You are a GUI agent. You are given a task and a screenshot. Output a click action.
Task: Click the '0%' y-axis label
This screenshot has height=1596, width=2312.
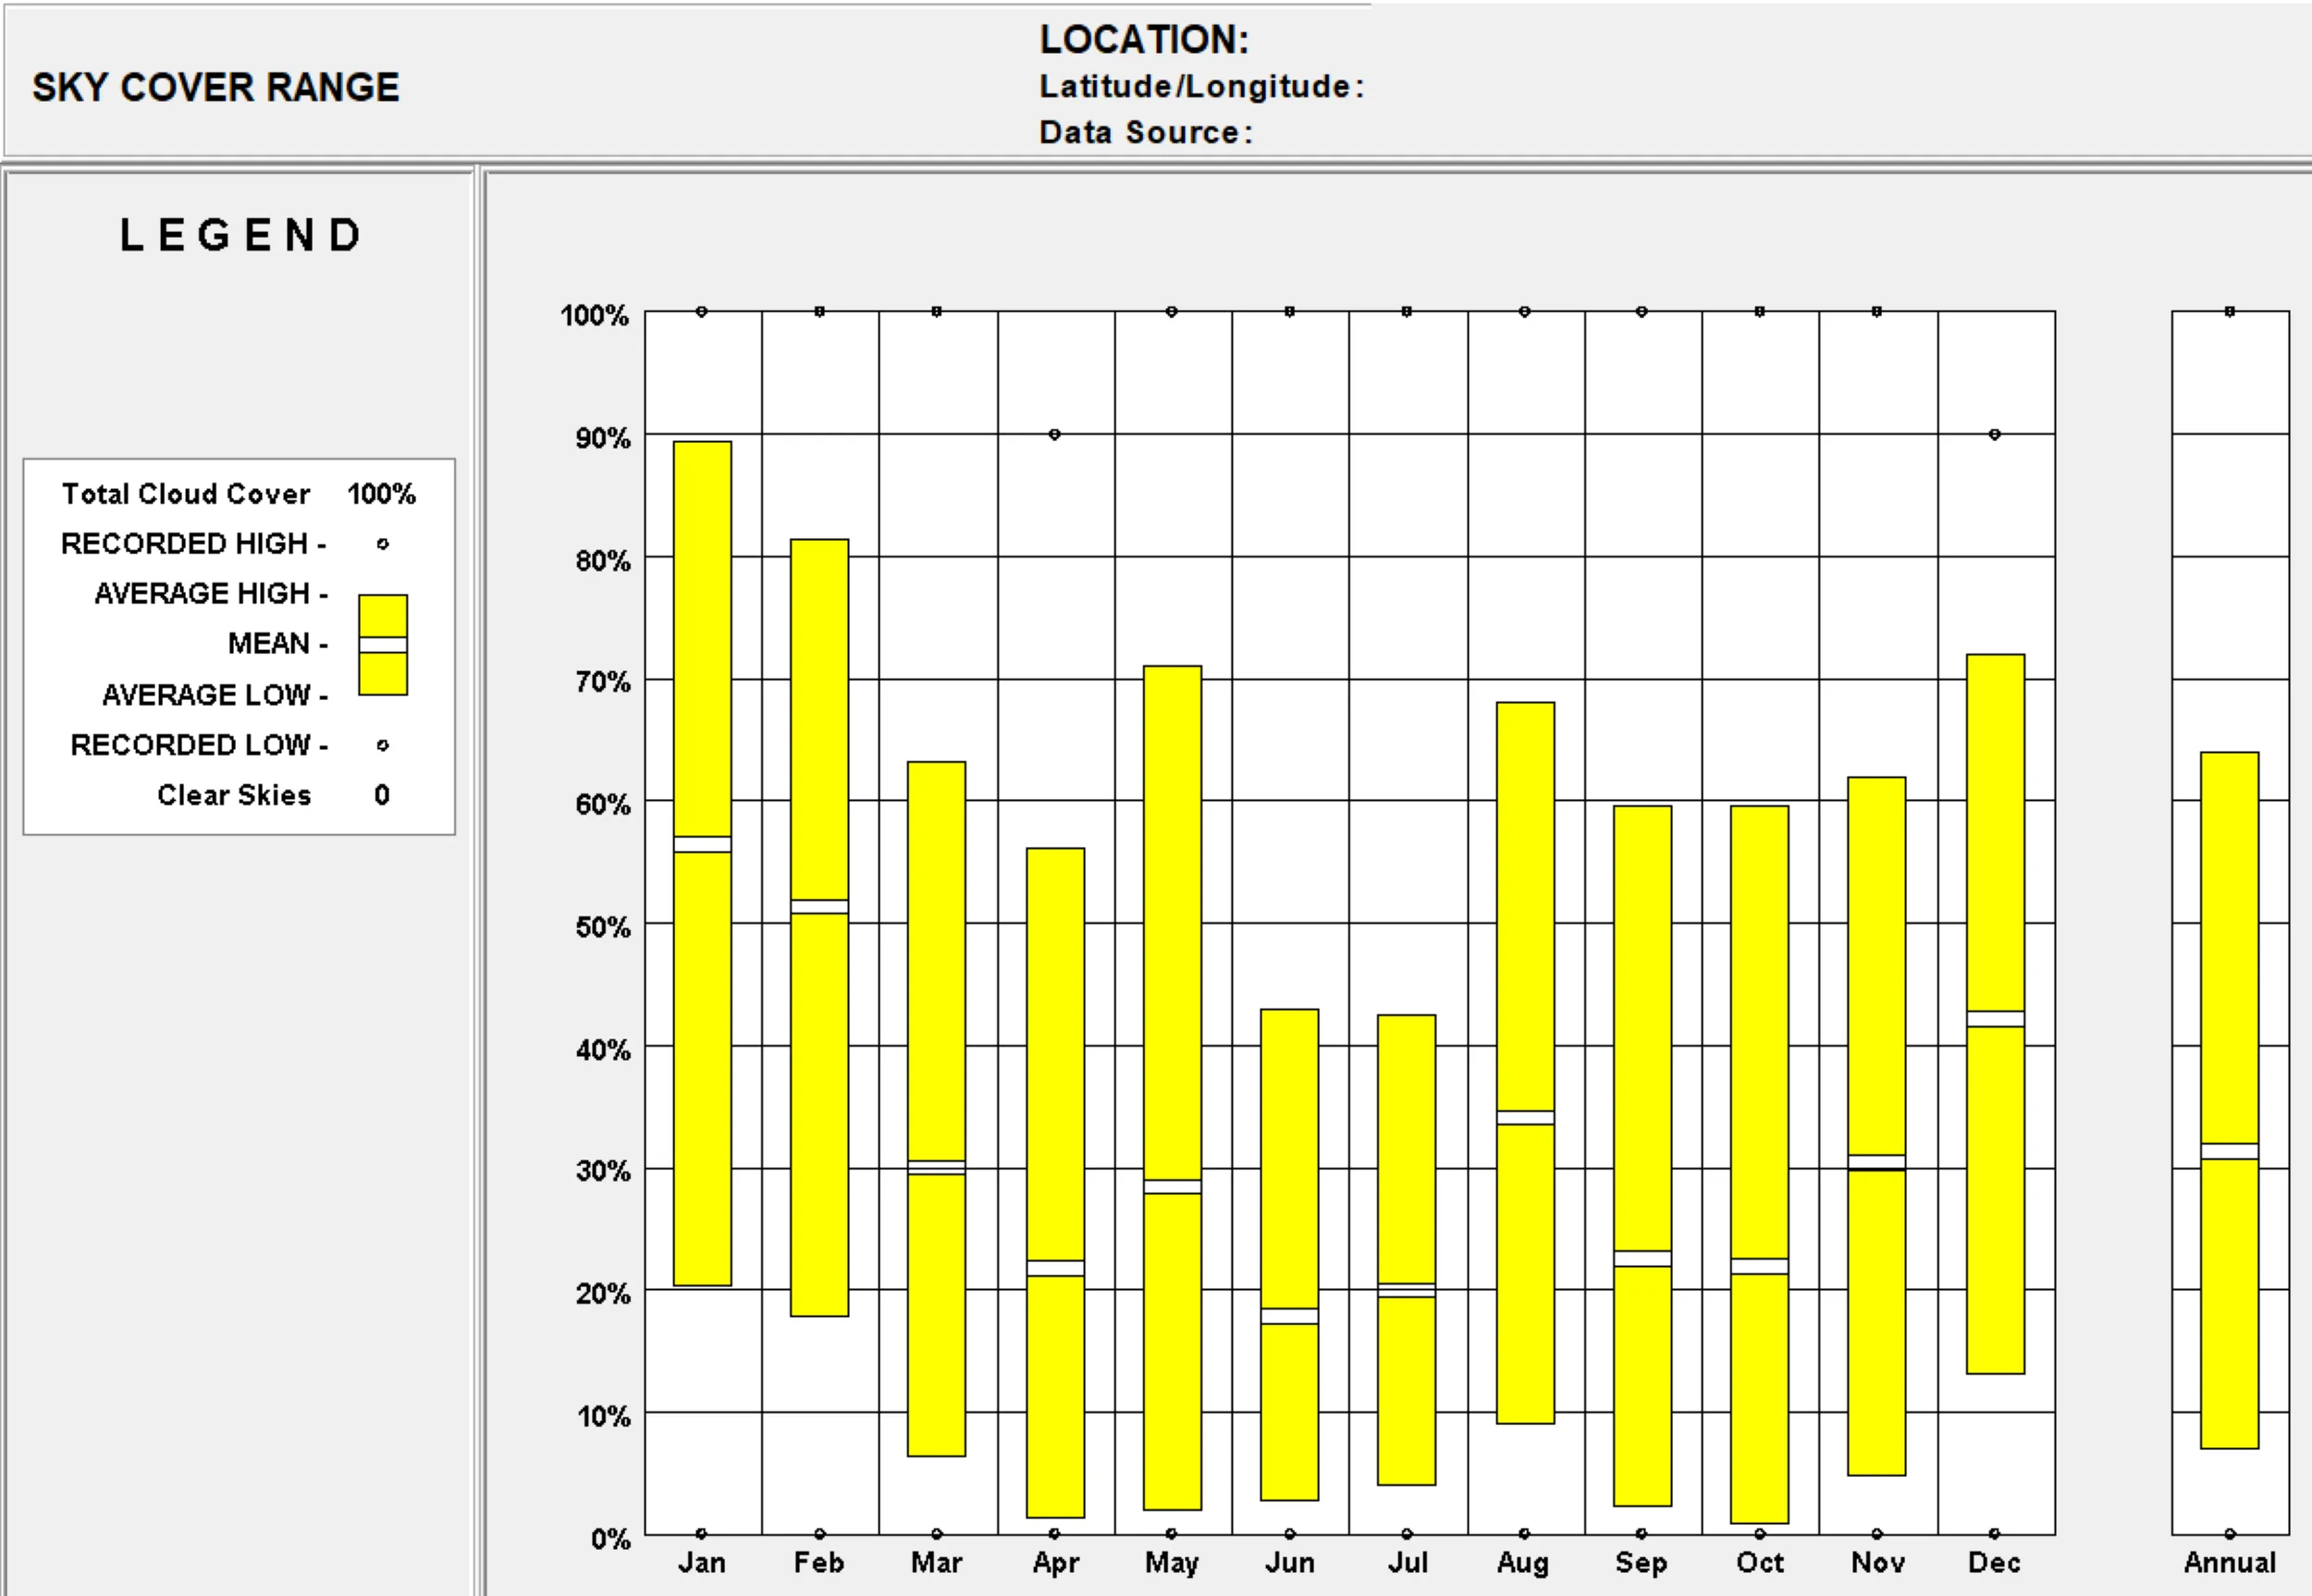click(610, 1539)
